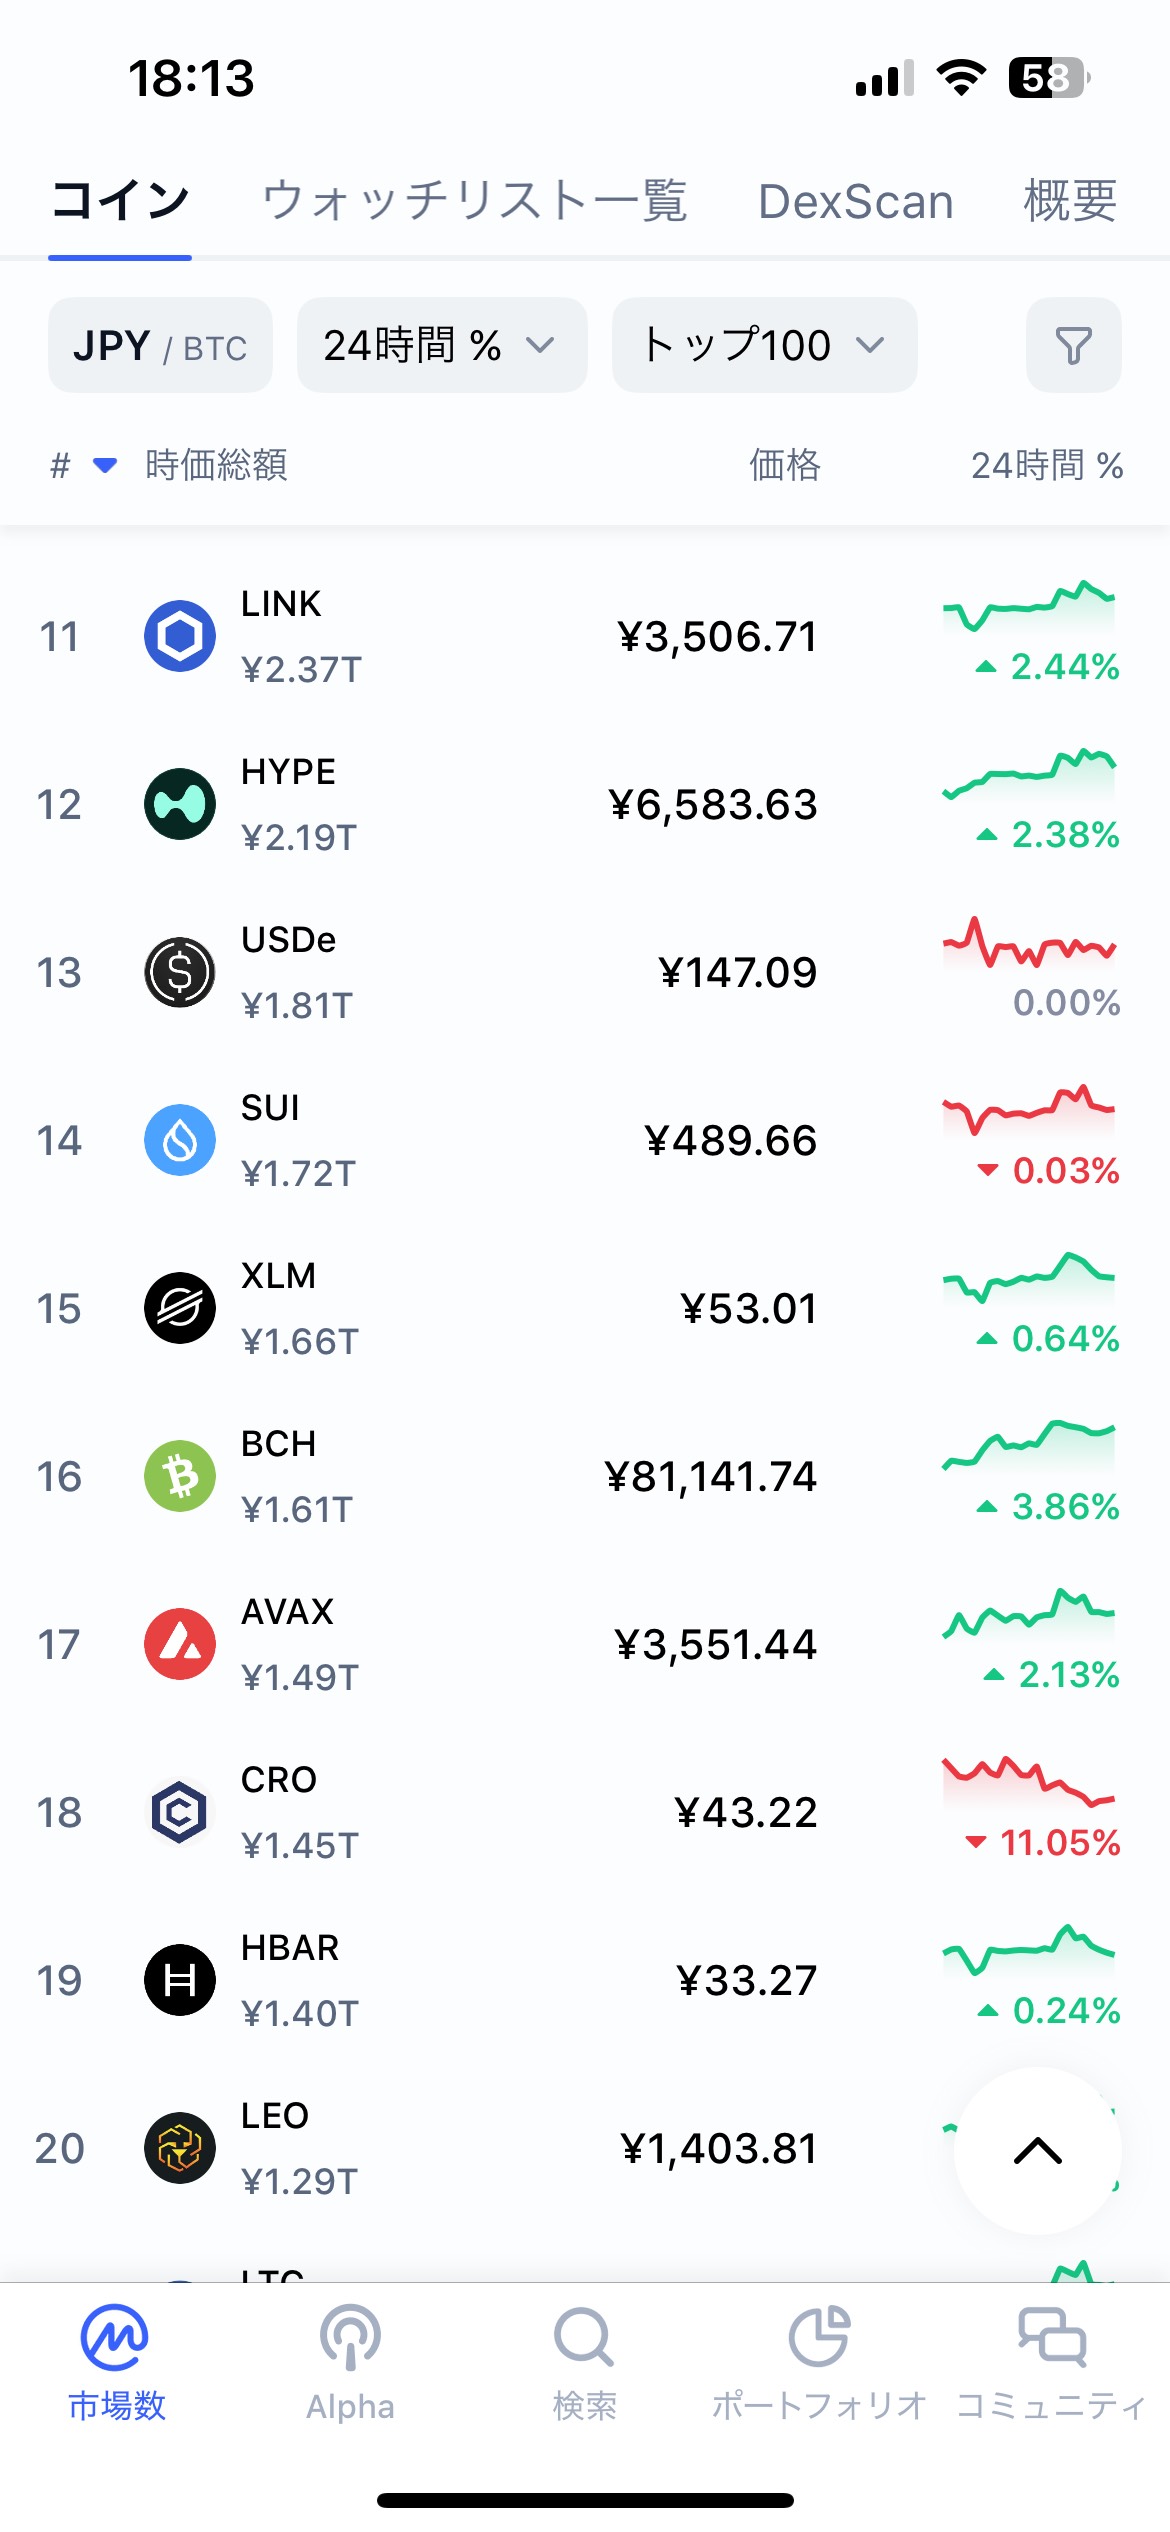Image resolution: width=1170 pixels, height=2532 pixels.
Task: Tap the scroll-to-top arrow button
Action: point(1037,2150)
